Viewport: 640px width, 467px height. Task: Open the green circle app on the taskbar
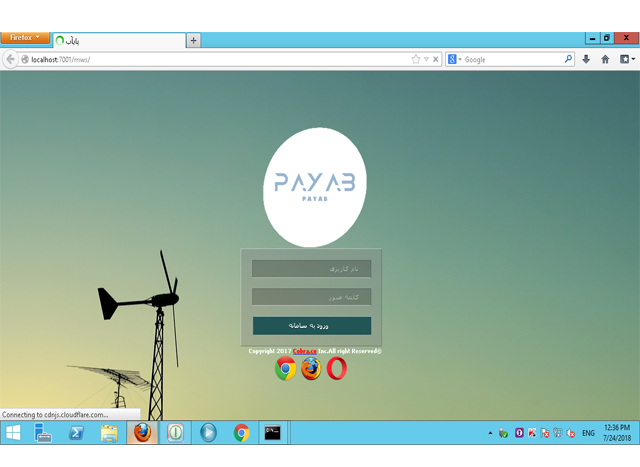pyautogui.click(x=176, y=433)
